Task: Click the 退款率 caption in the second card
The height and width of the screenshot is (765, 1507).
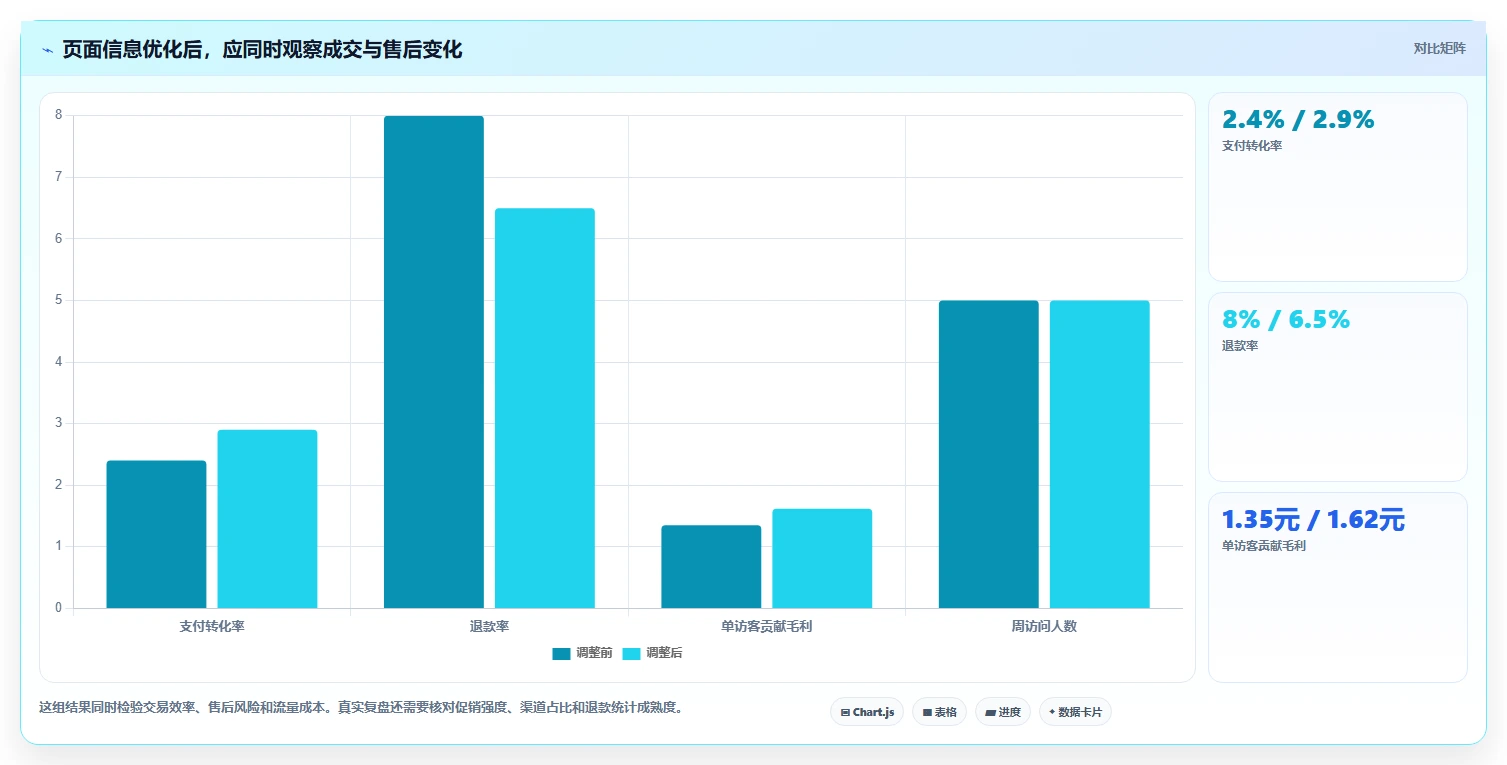Action: tap(1240, 346)
